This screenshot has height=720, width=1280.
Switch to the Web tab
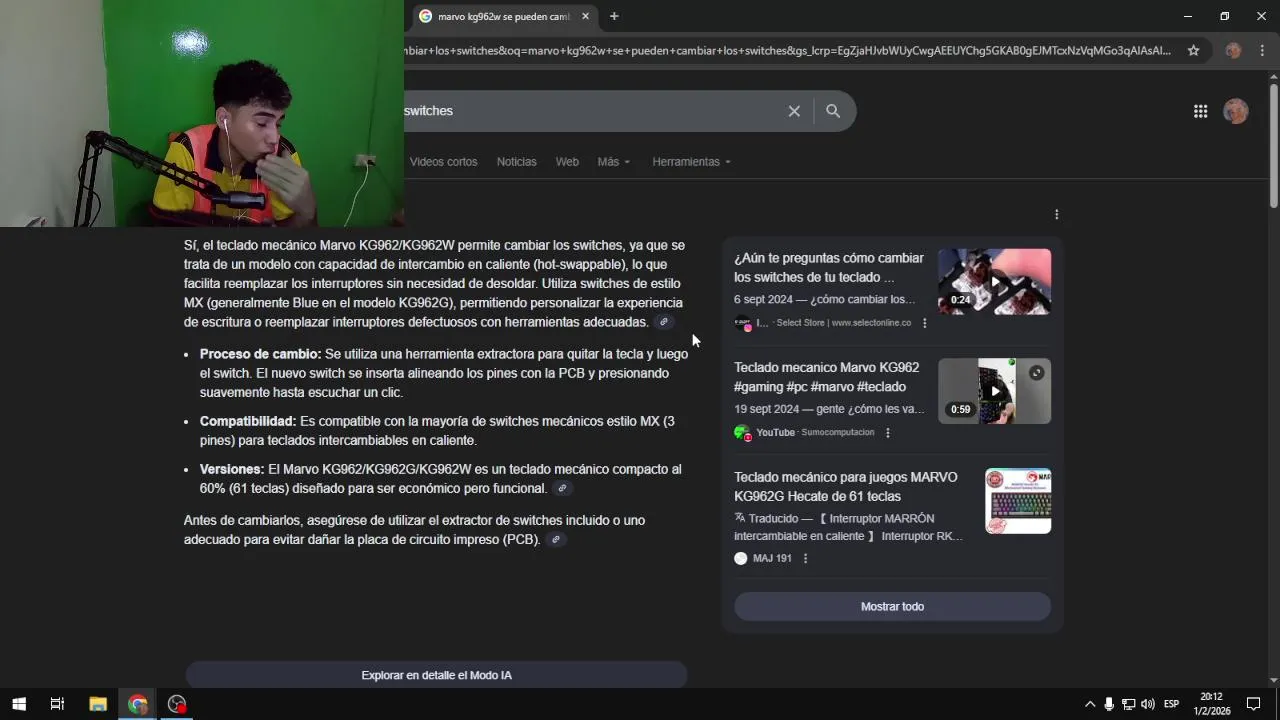(567, 162)
